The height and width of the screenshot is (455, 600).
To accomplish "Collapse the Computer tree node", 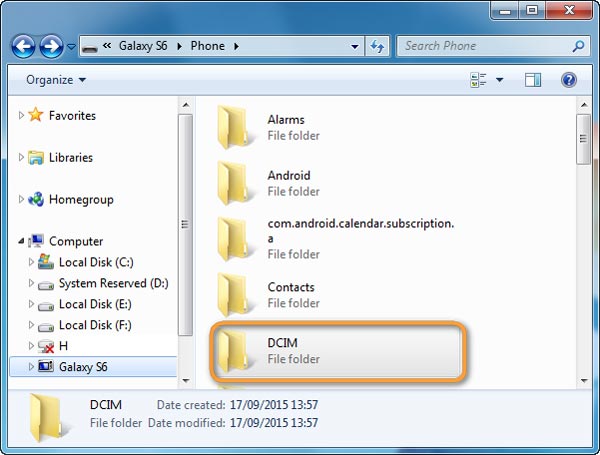I will click(x=22, y=241).
